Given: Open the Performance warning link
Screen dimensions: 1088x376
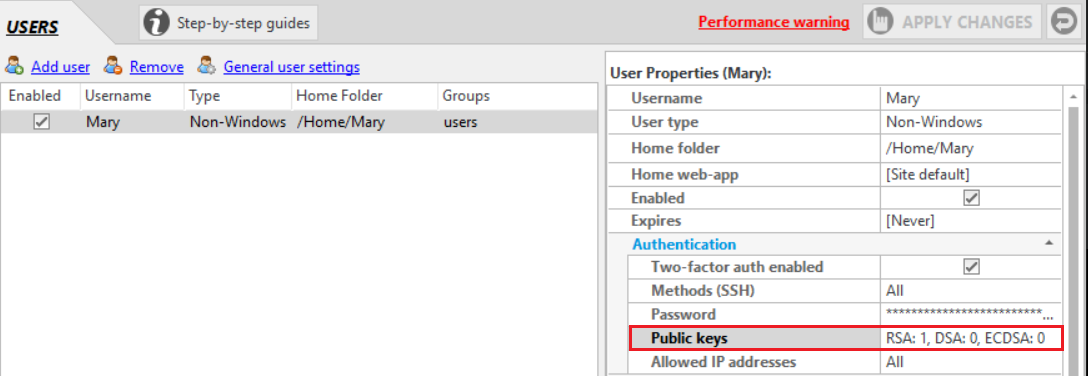Looking at the screenshot, I should tap(774, 22).
